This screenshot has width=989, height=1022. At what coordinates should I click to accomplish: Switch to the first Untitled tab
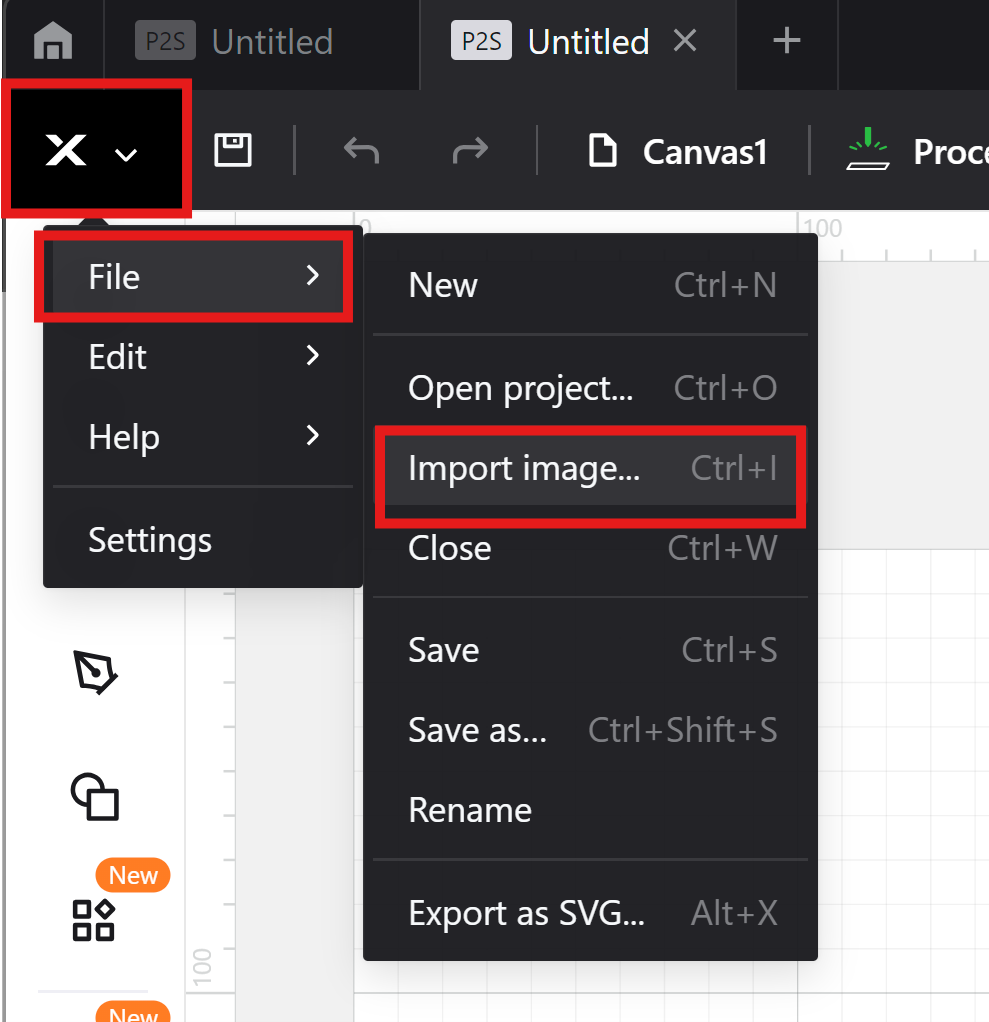pyautogui.click(x=235, y=42)
